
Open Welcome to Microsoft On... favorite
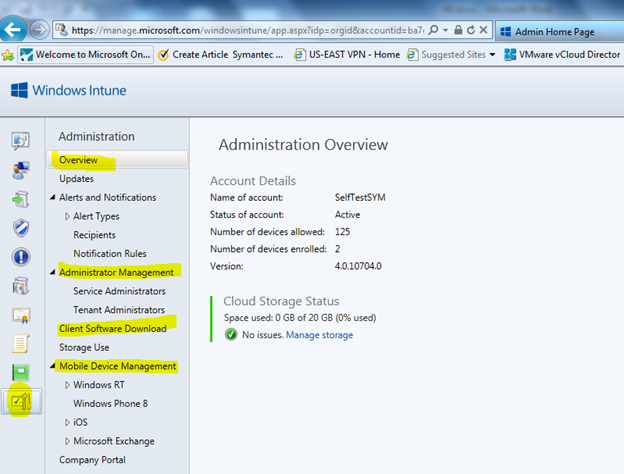point(86,55)
